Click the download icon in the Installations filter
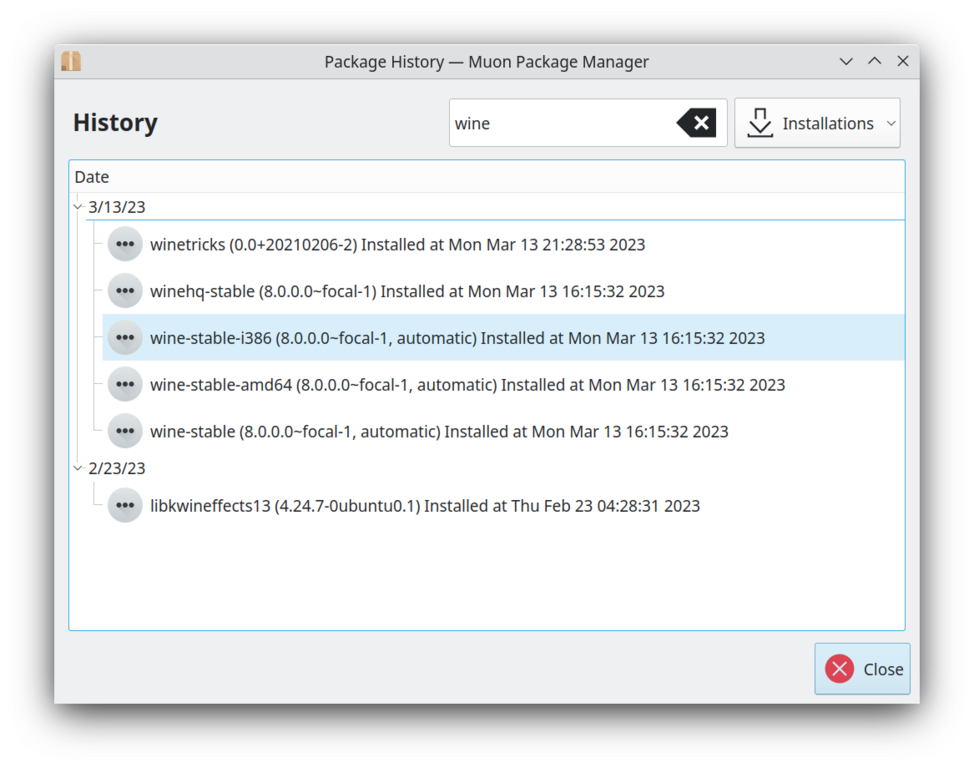The width and height of the screenshot is (974, 768). 760,123
